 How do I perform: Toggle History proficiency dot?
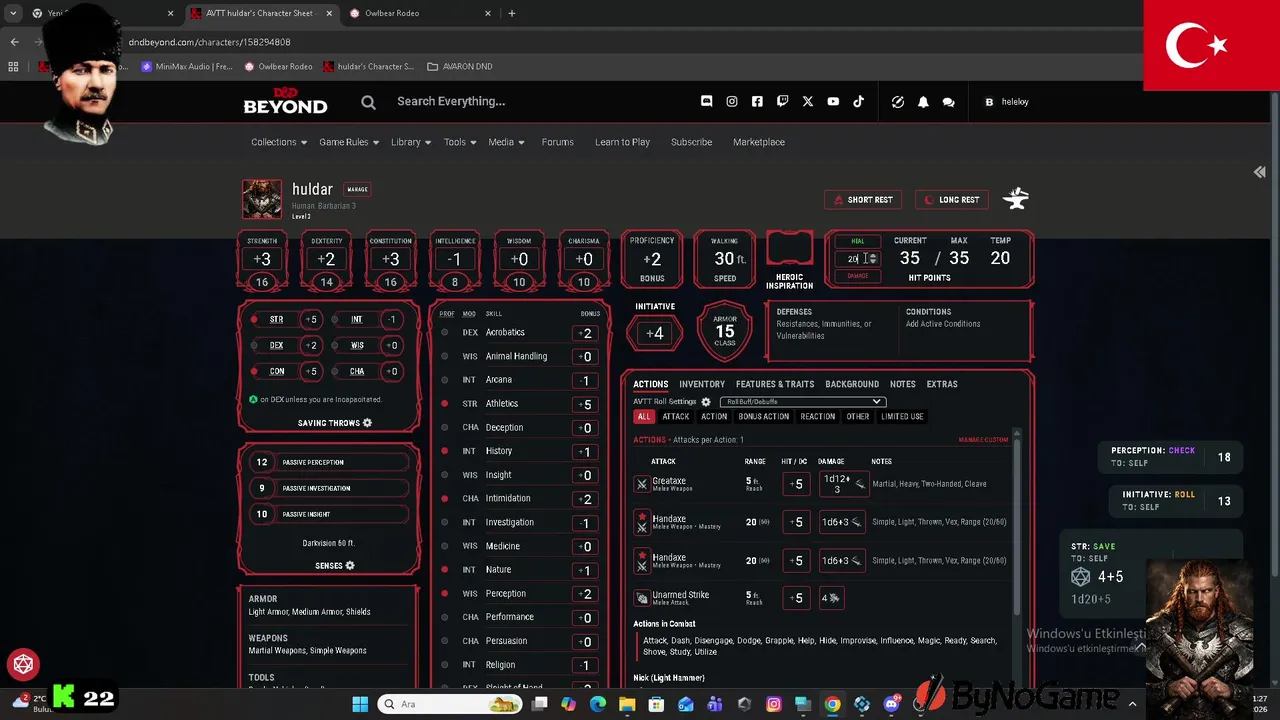click(445, 451)
